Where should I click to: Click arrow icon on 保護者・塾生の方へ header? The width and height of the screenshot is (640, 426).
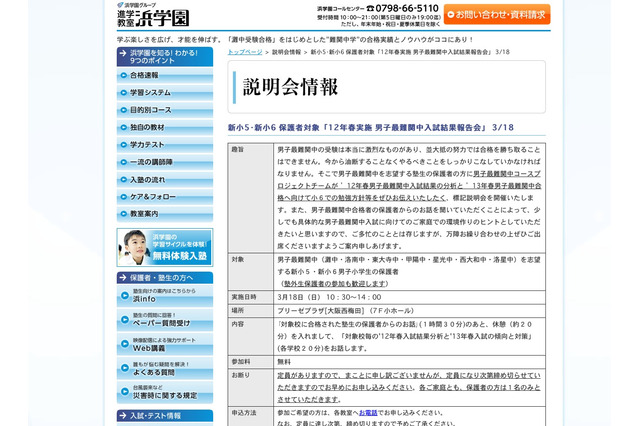123,278
